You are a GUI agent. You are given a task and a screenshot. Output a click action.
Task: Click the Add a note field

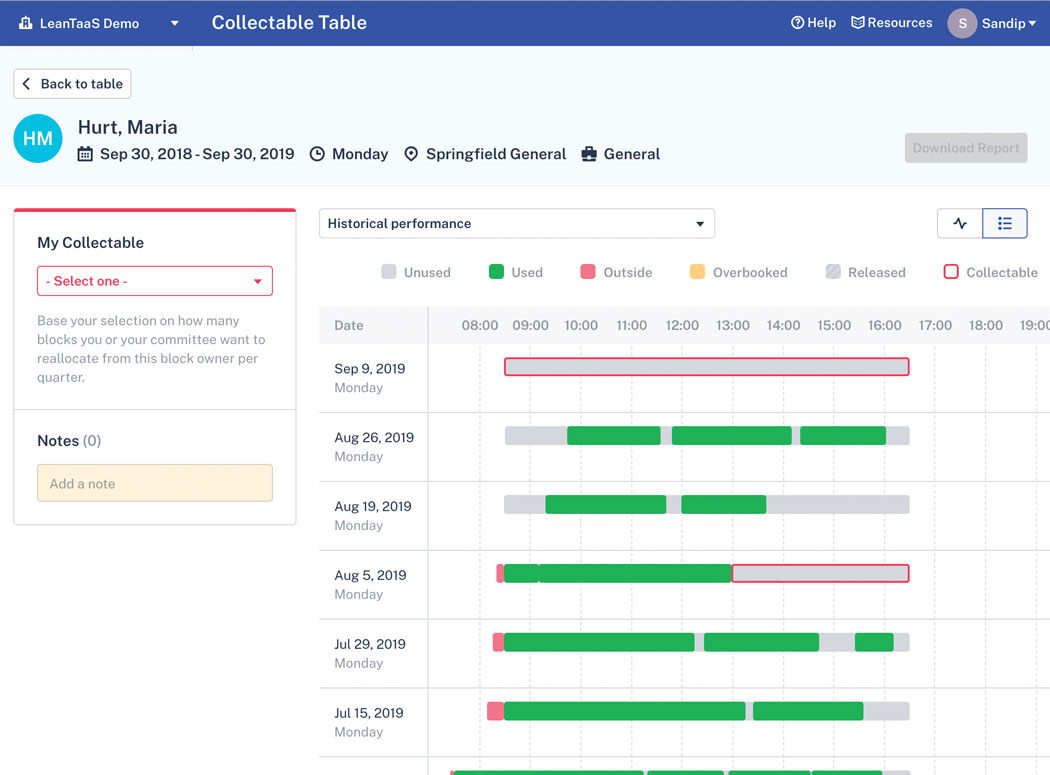click(155, 483)
